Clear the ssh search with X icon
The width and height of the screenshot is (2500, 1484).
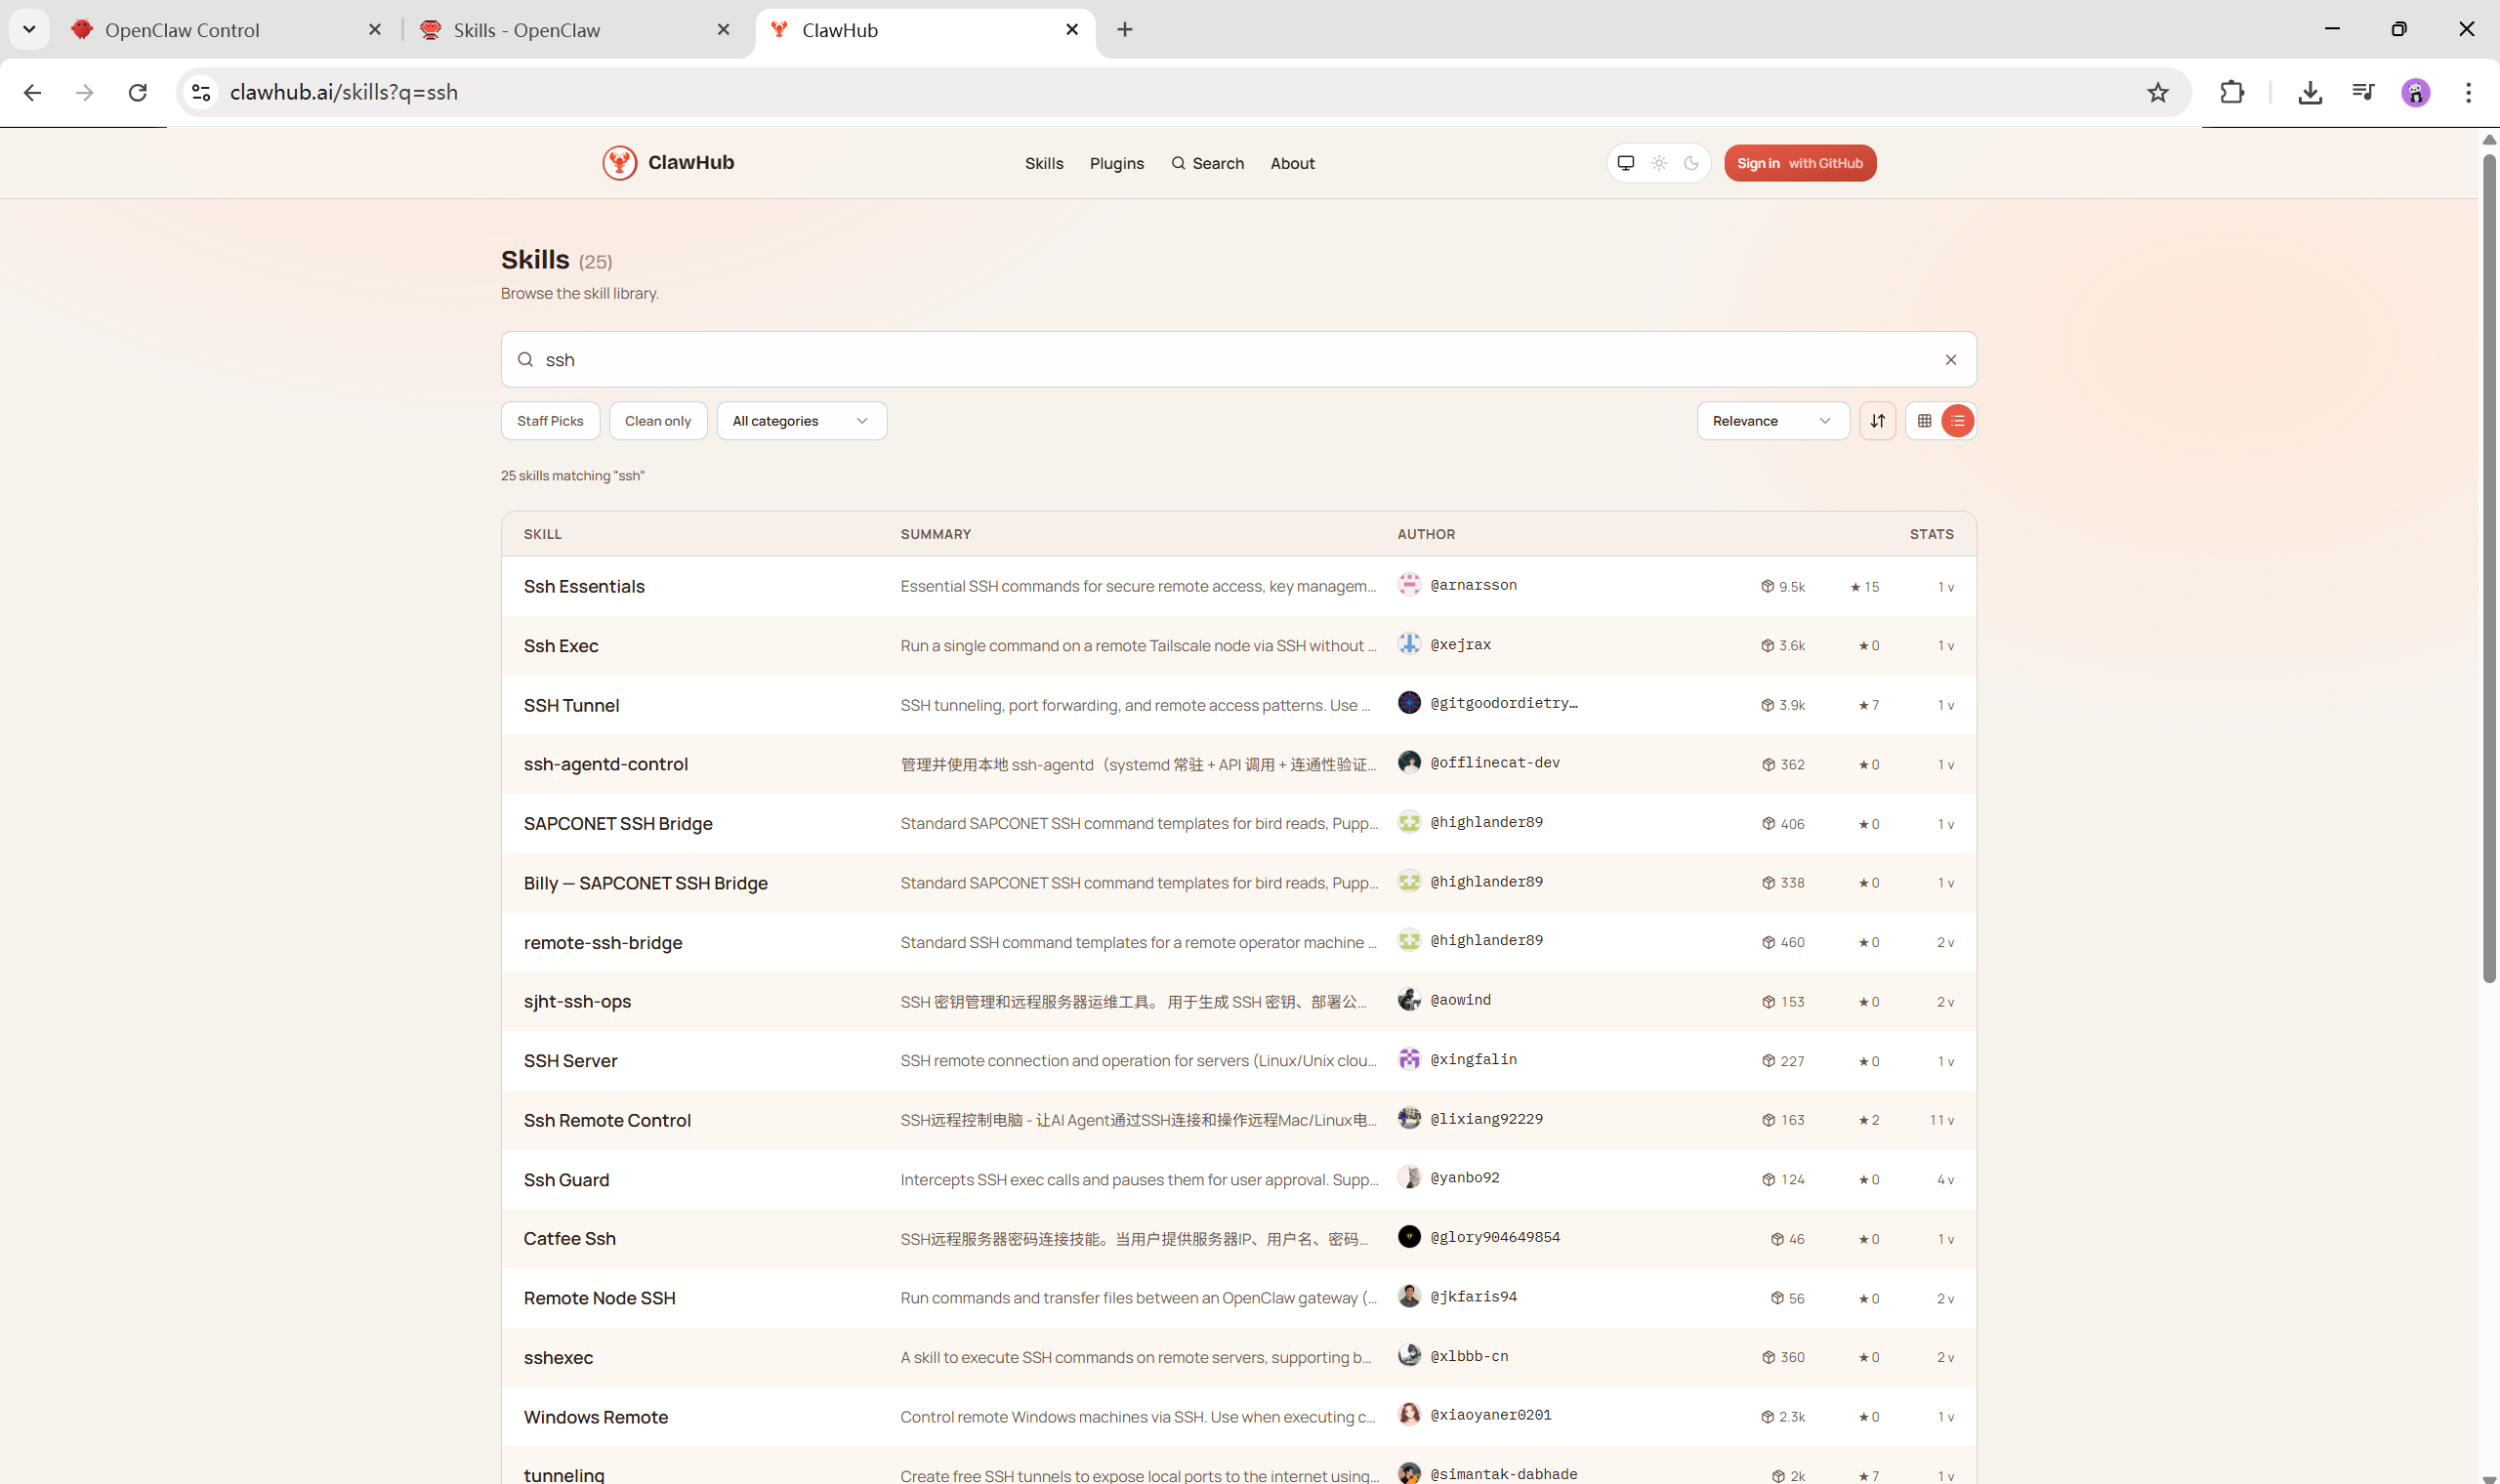tap(1950, 360)
